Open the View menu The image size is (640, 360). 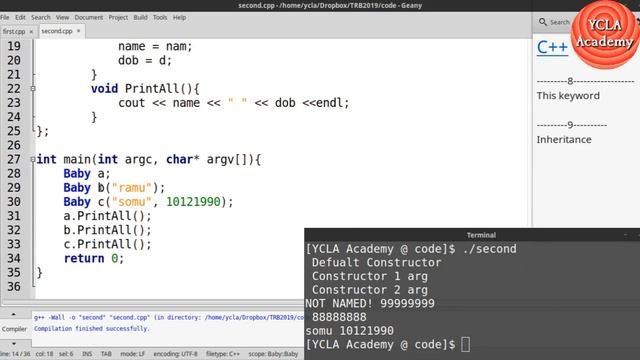coord(62,18)
